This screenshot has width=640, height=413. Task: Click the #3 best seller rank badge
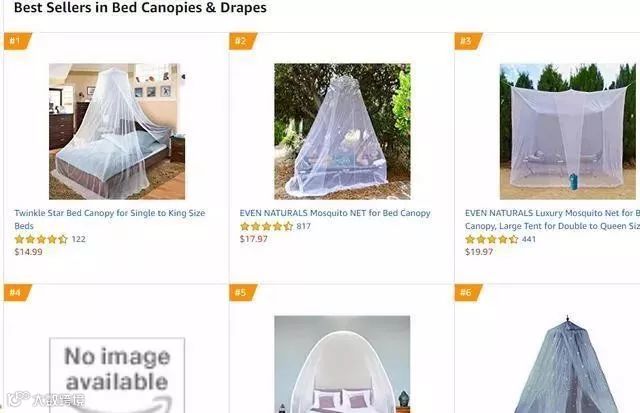[x=468, y=41]
